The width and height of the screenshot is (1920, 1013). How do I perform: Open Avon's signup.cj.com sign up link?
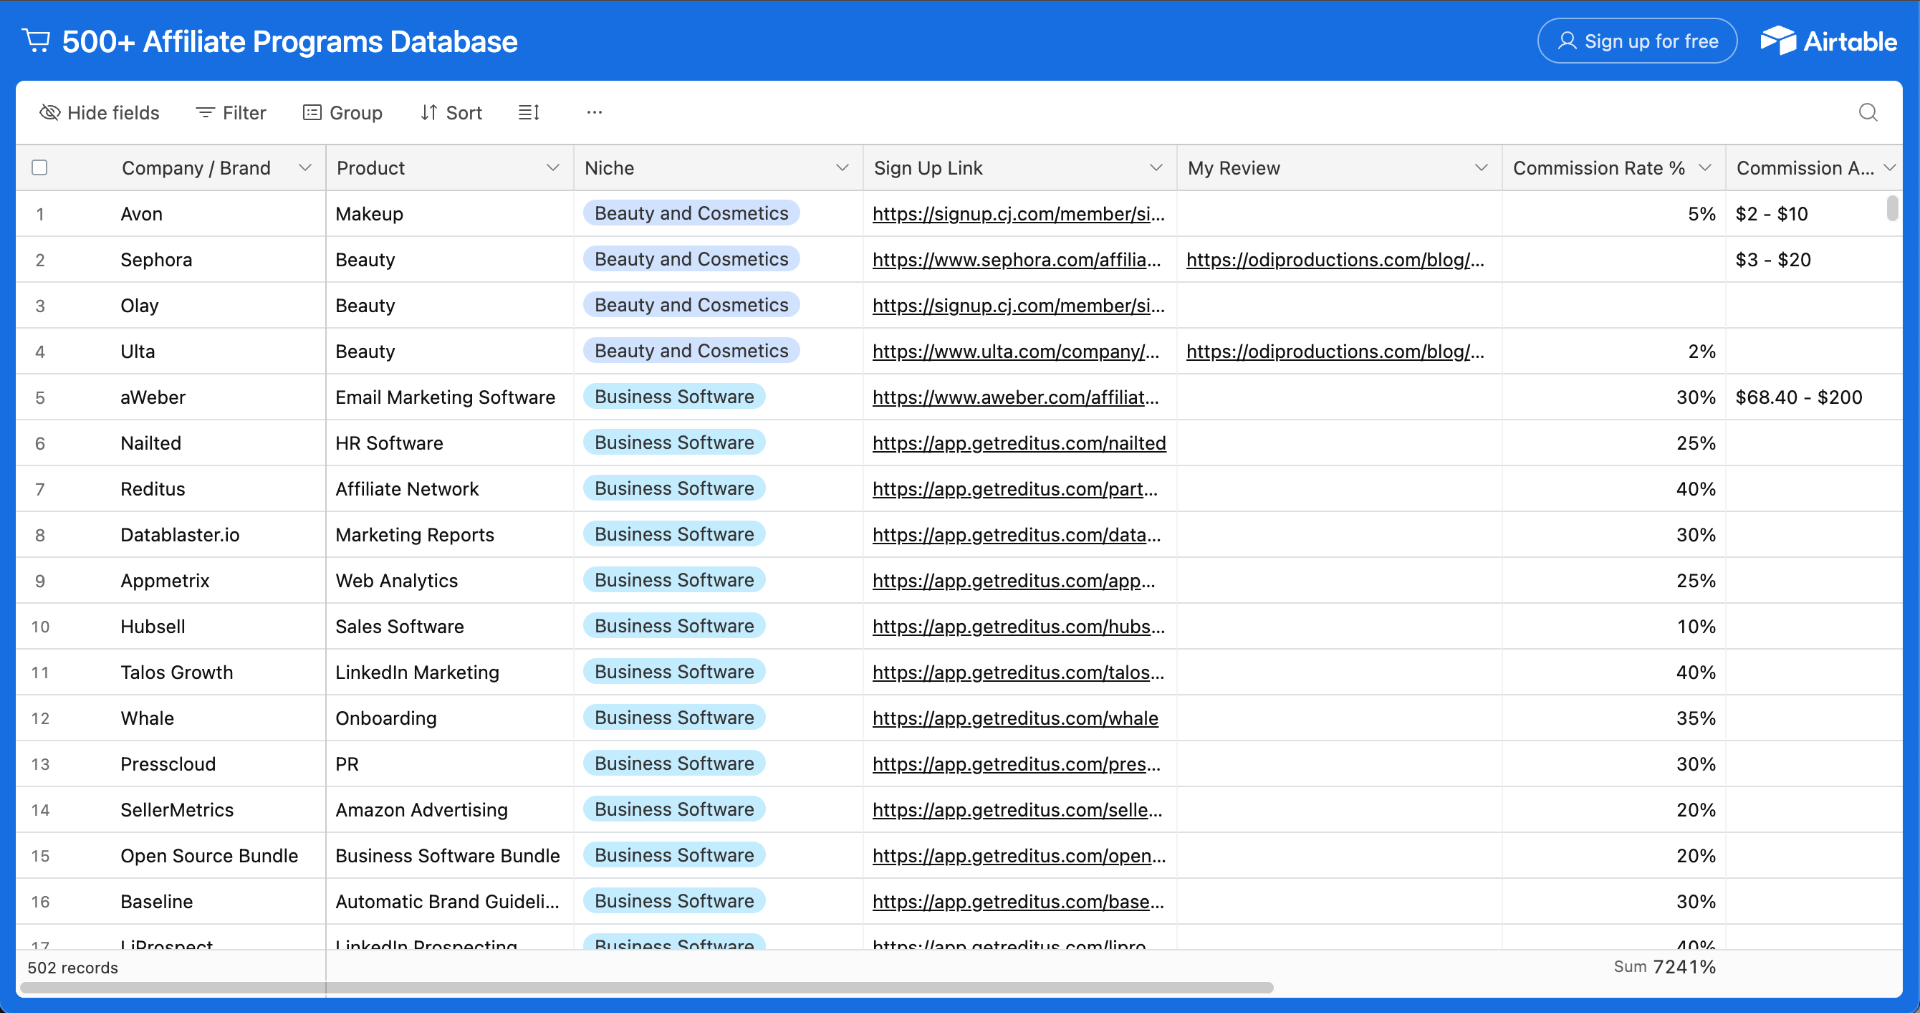[x=1018, y=214]
